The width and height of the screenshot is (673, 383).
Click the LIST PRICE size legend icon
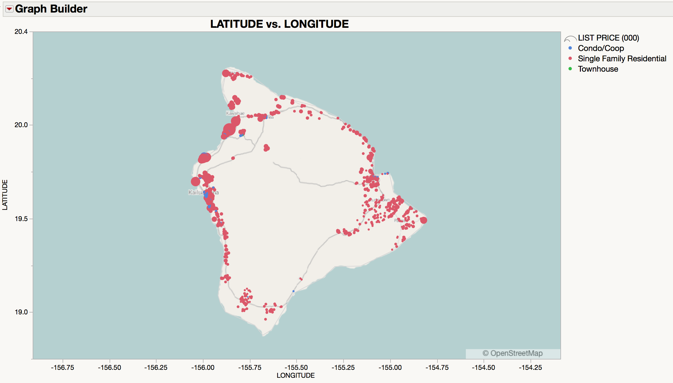coord(570,39)
